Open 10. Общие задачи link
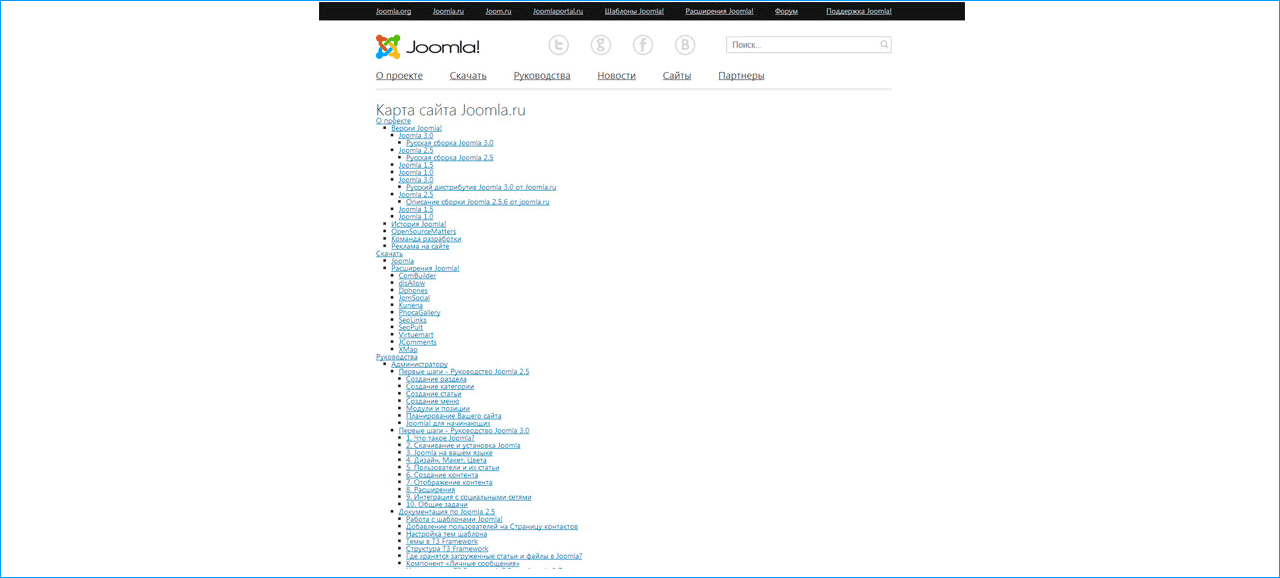 tap(437, 505)
